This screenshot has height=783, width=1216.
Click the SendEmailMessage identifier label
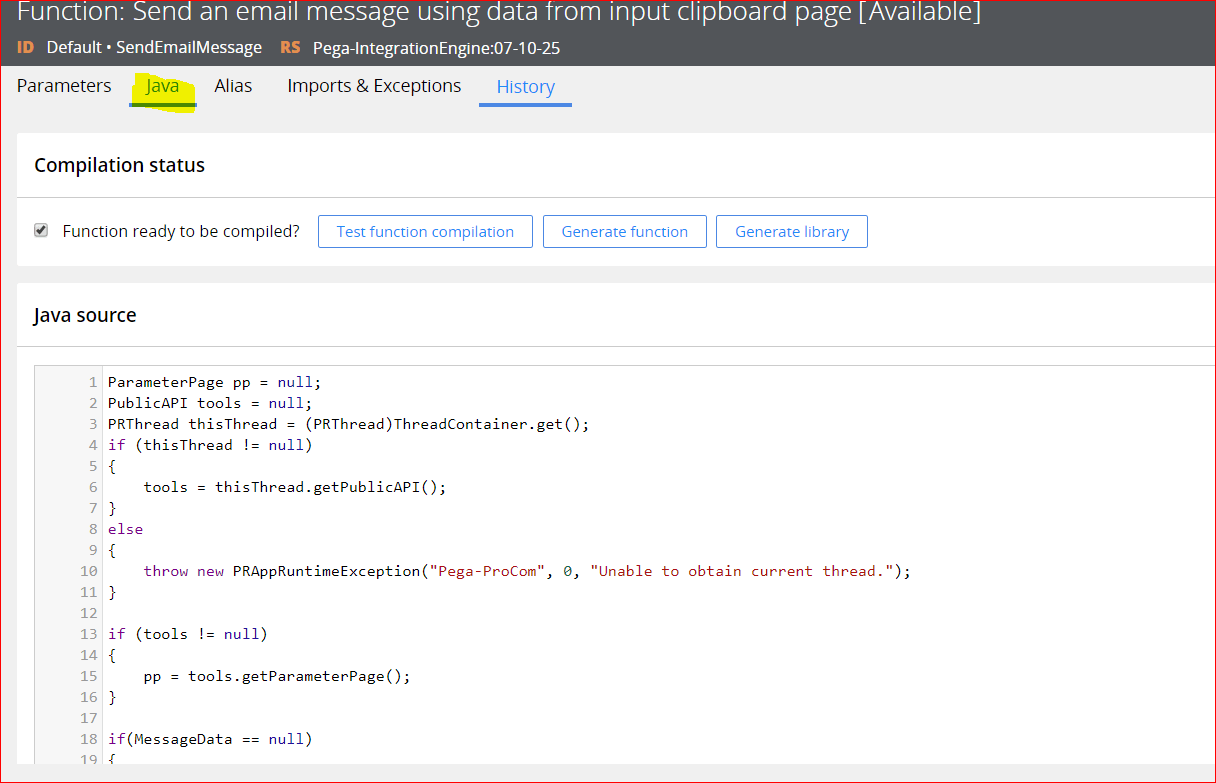(201, 47)
